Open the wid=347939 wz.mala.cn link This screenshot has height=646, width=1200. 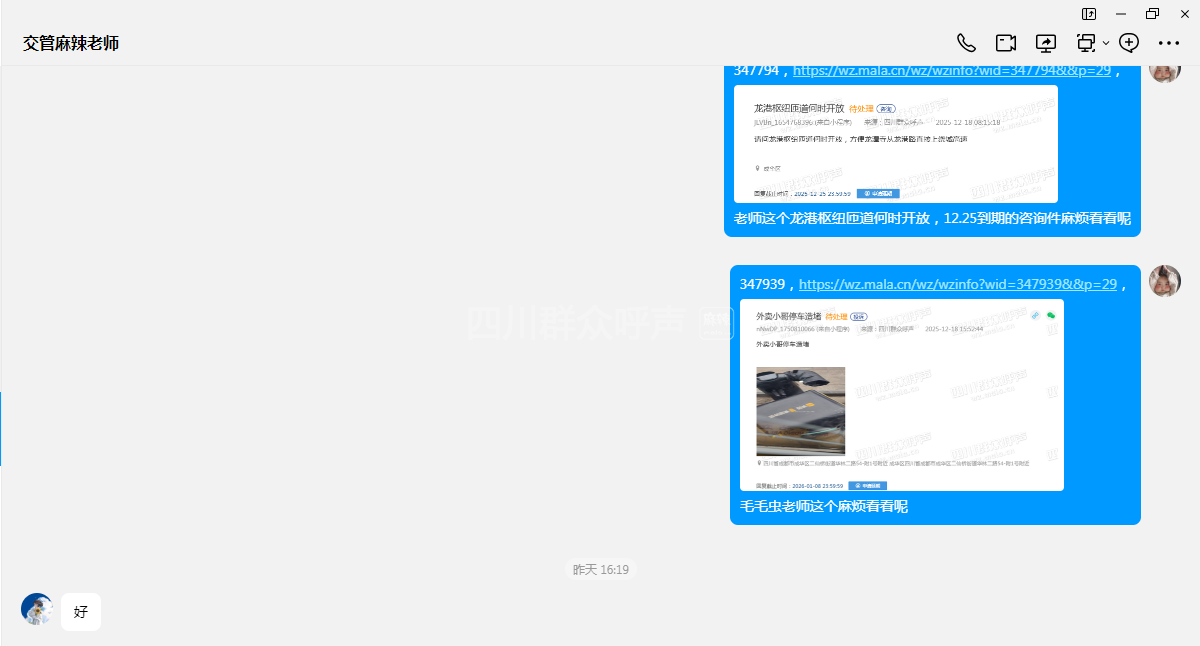pos(957,284)
